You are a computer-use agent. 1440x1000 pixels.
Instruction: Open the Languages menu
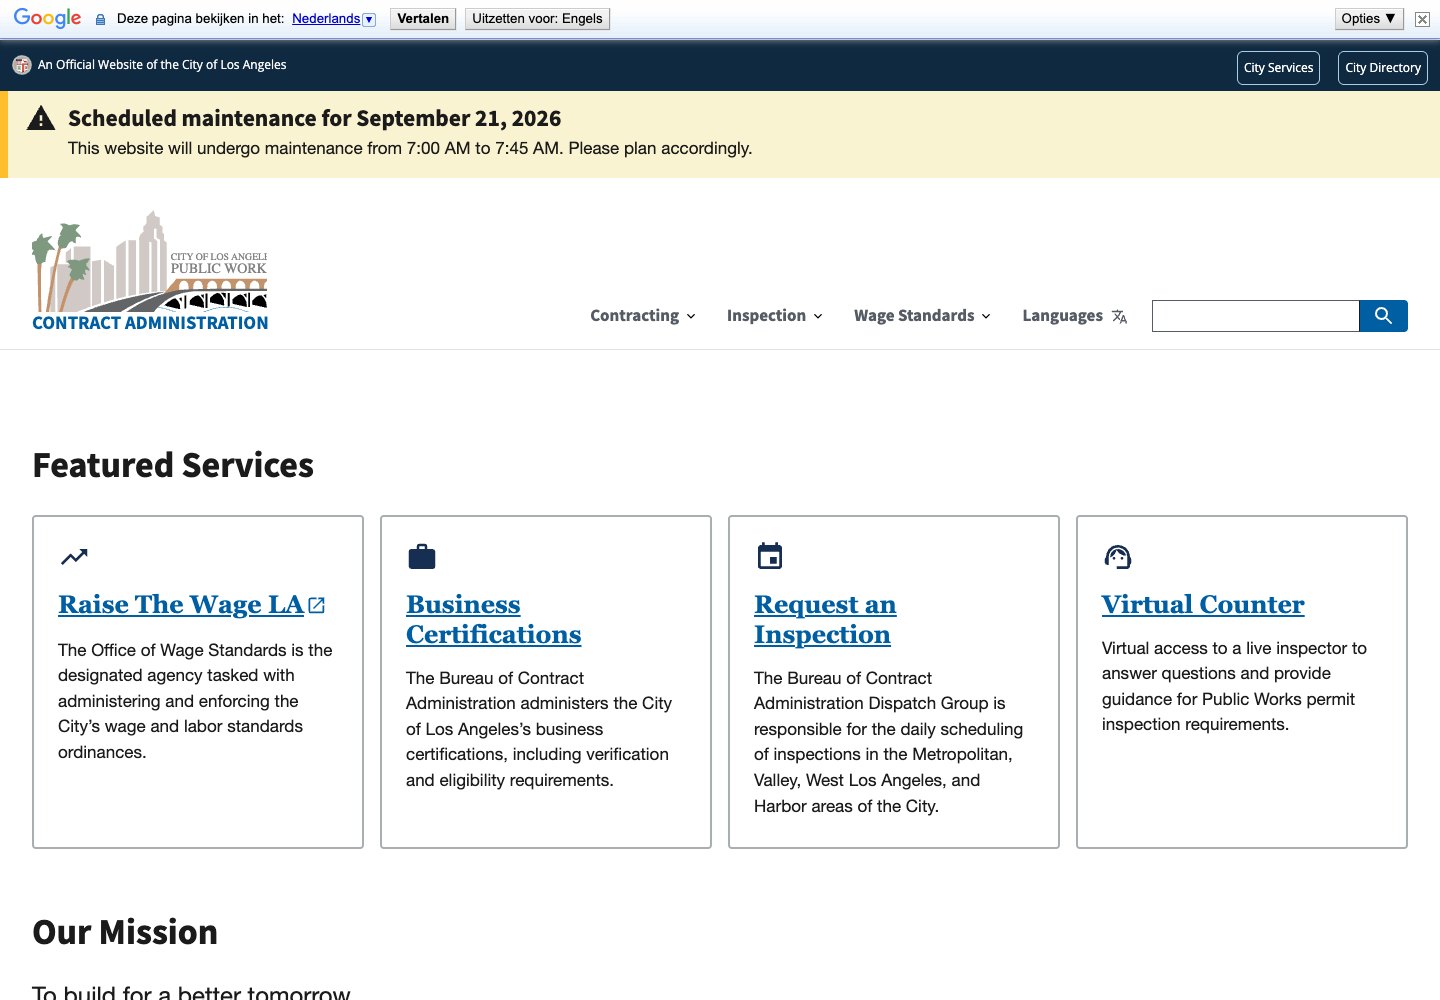click(x=1075, y=316)
